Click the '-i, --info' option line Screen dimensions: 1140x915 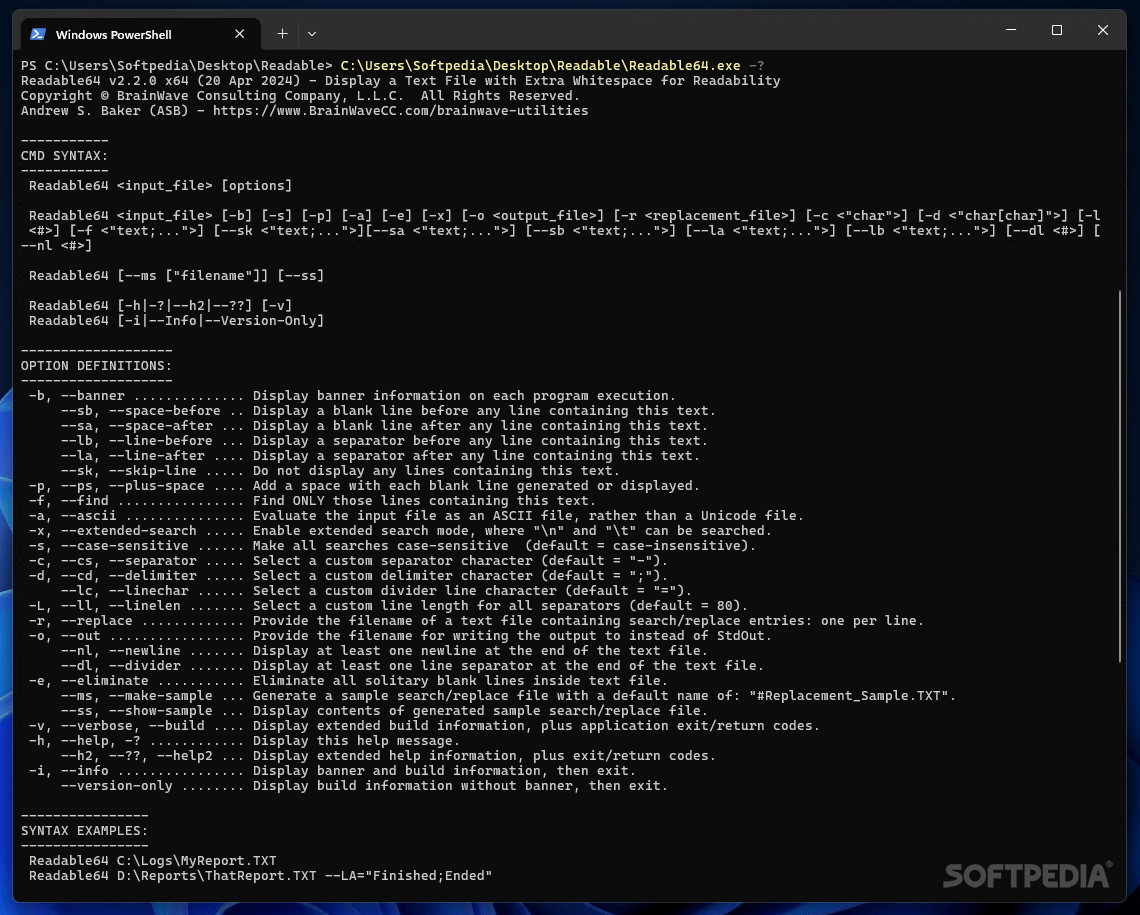point(332,770)
